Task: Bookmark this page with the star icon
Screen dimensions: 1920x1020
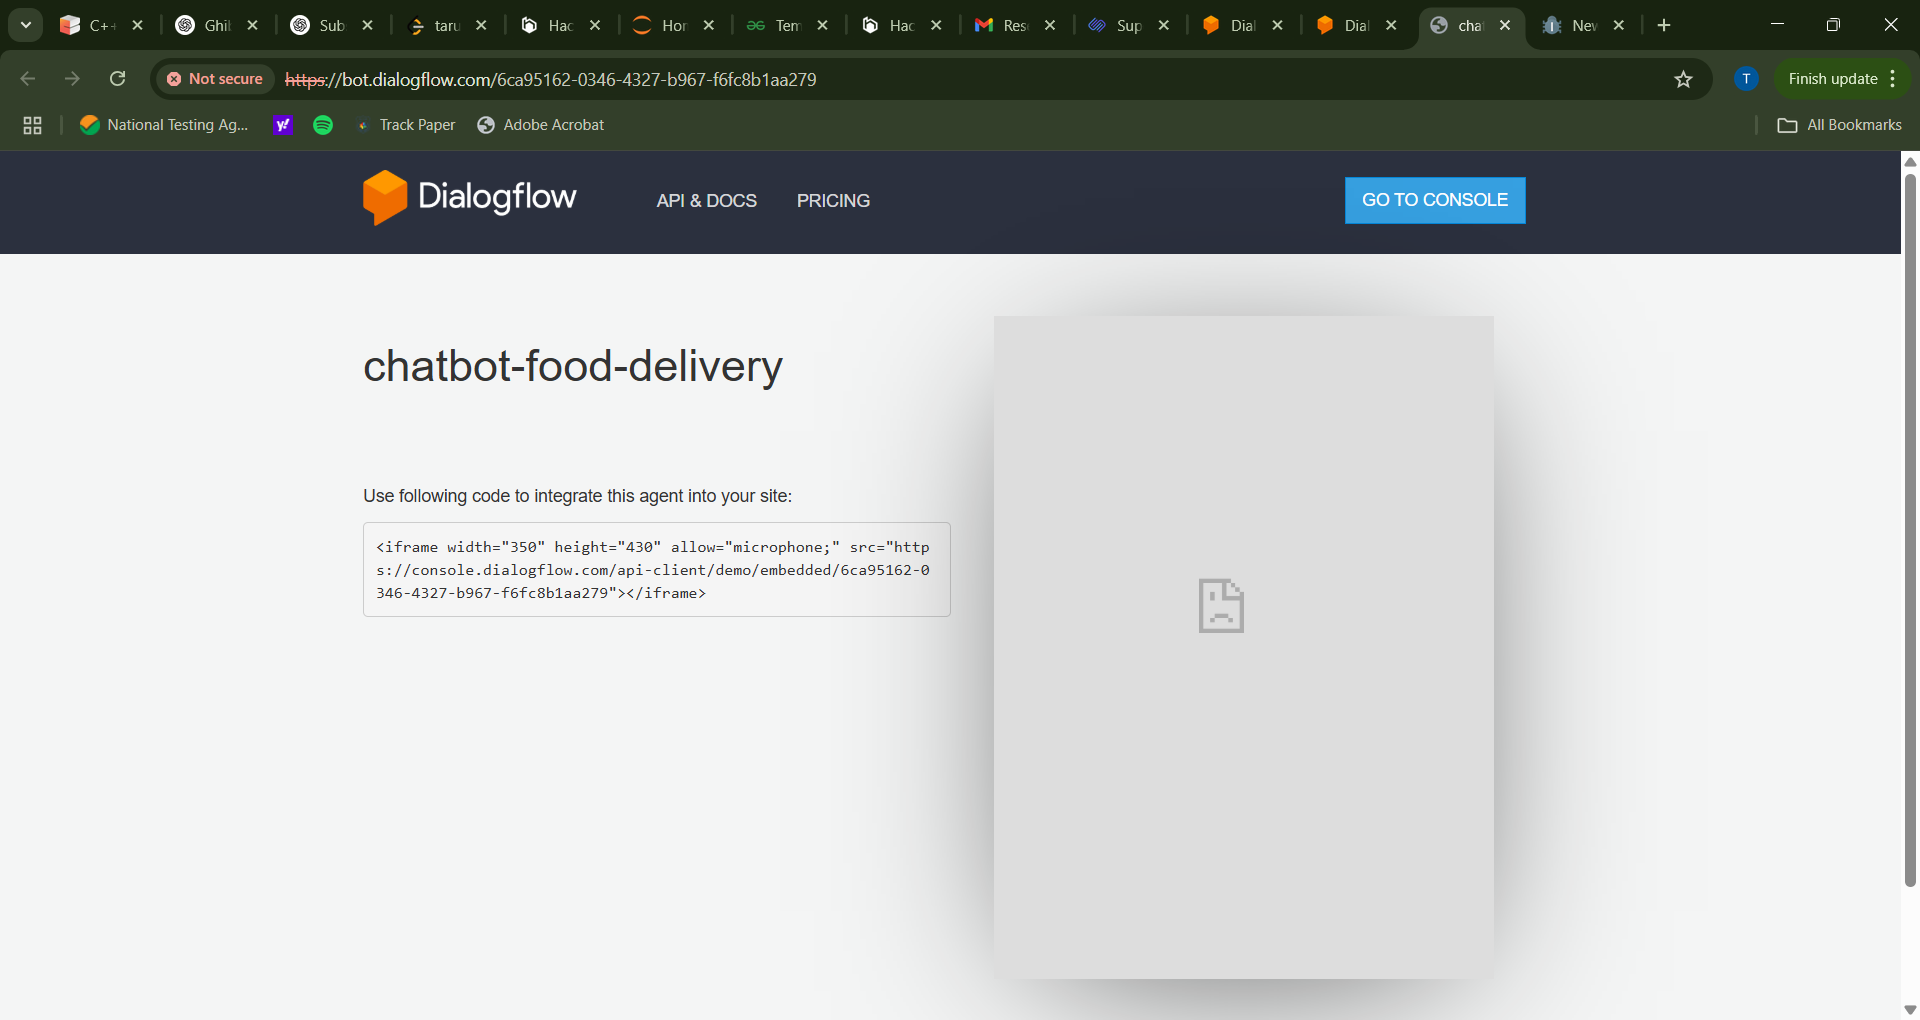Action: 1683,79
